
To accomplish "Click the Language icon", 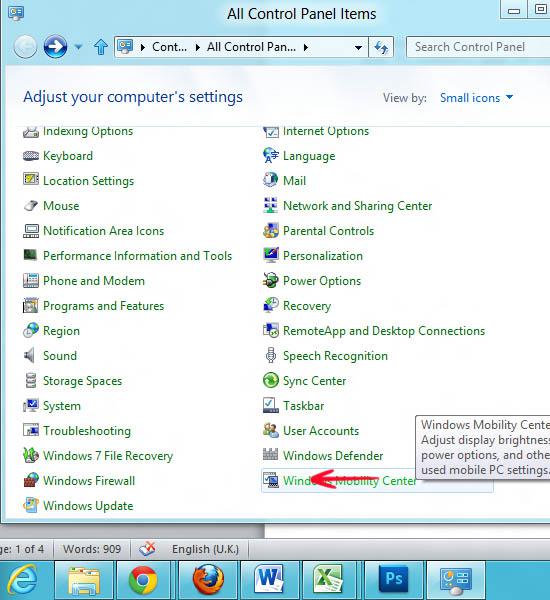I will (x=271, y=155).
